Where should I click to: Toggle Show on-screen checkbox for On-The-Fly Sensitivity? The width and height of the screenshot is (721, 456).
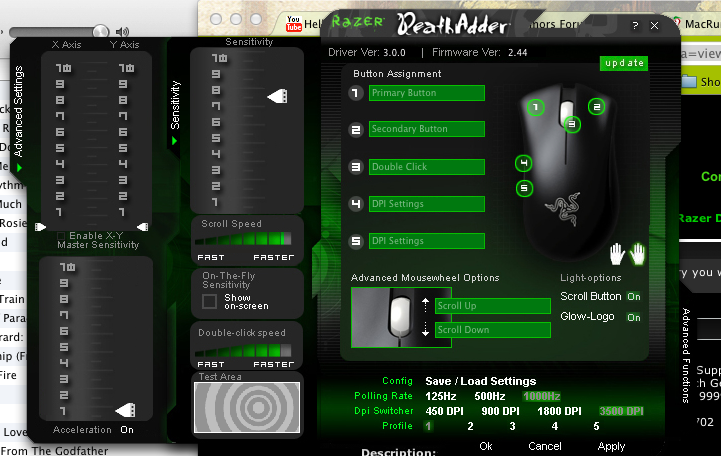click(209, 302)
